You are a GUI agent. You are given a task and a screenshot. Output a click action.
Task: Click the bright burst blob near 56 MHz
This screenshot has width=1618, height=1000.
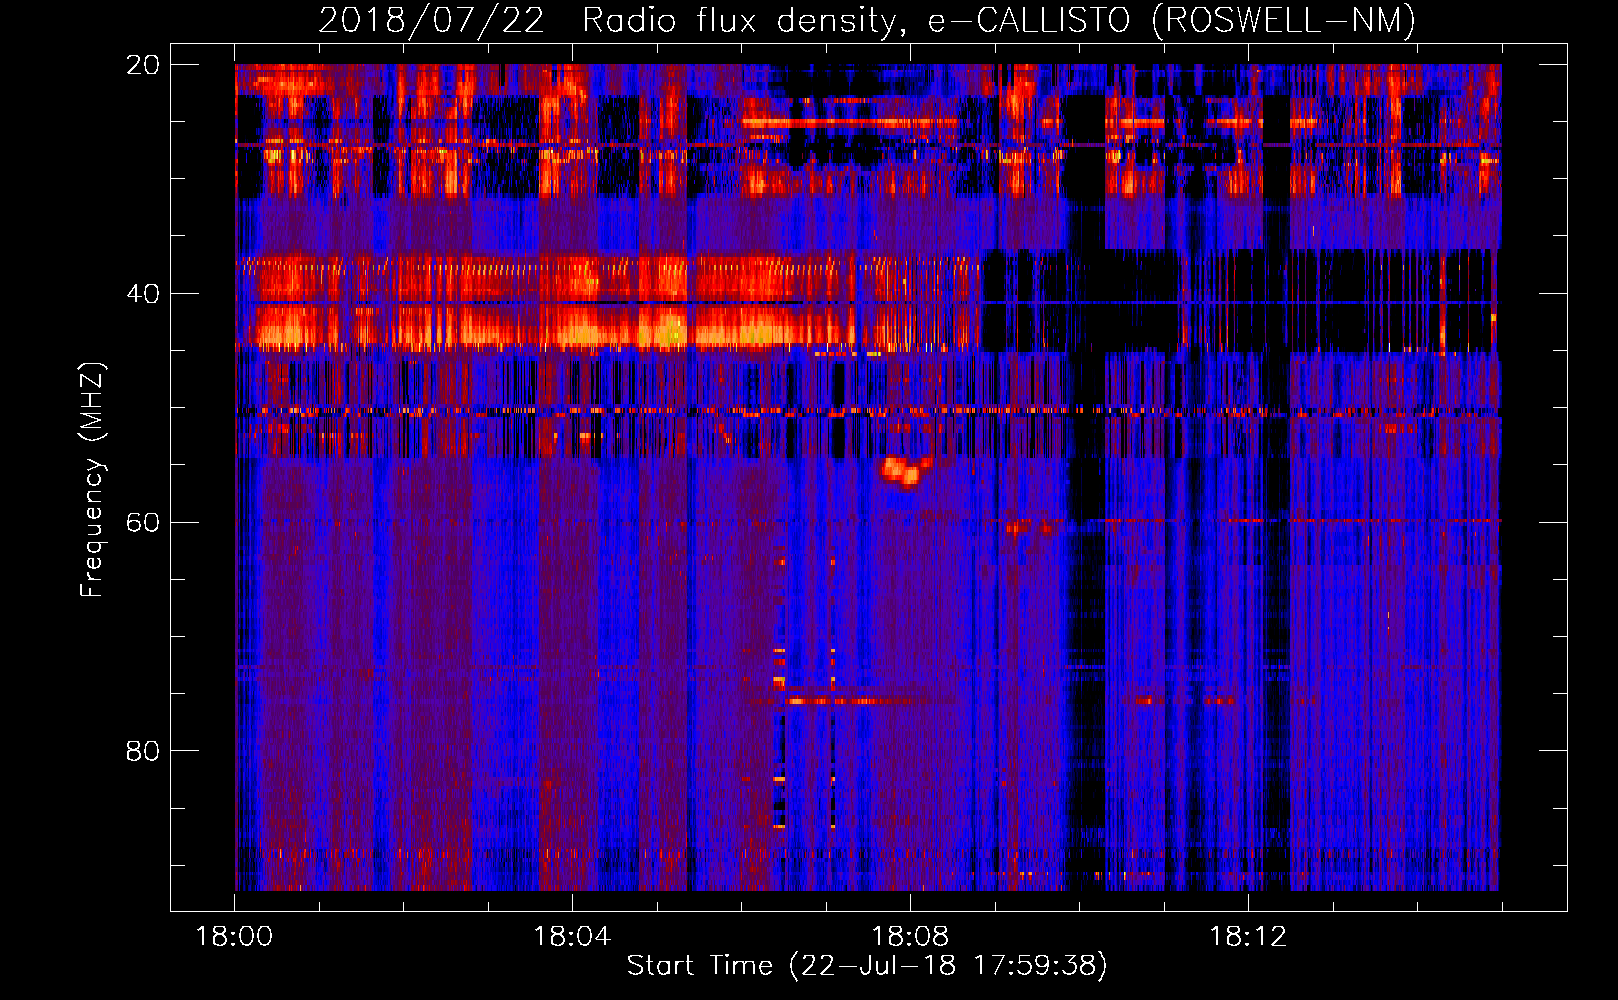(905, 470)
